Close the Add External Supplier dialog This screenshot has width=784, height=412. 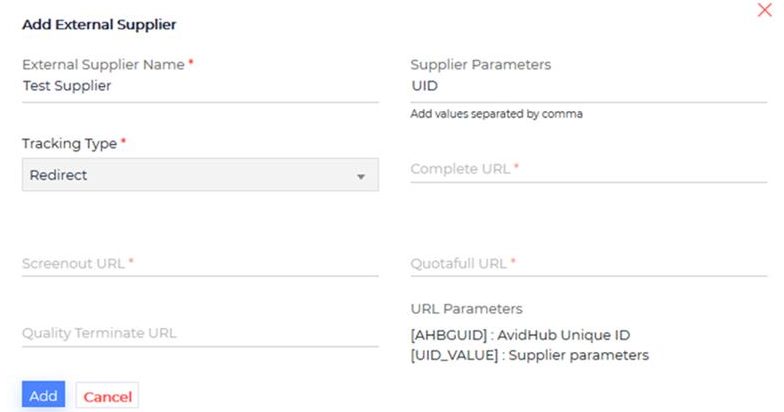click(765, 10)
